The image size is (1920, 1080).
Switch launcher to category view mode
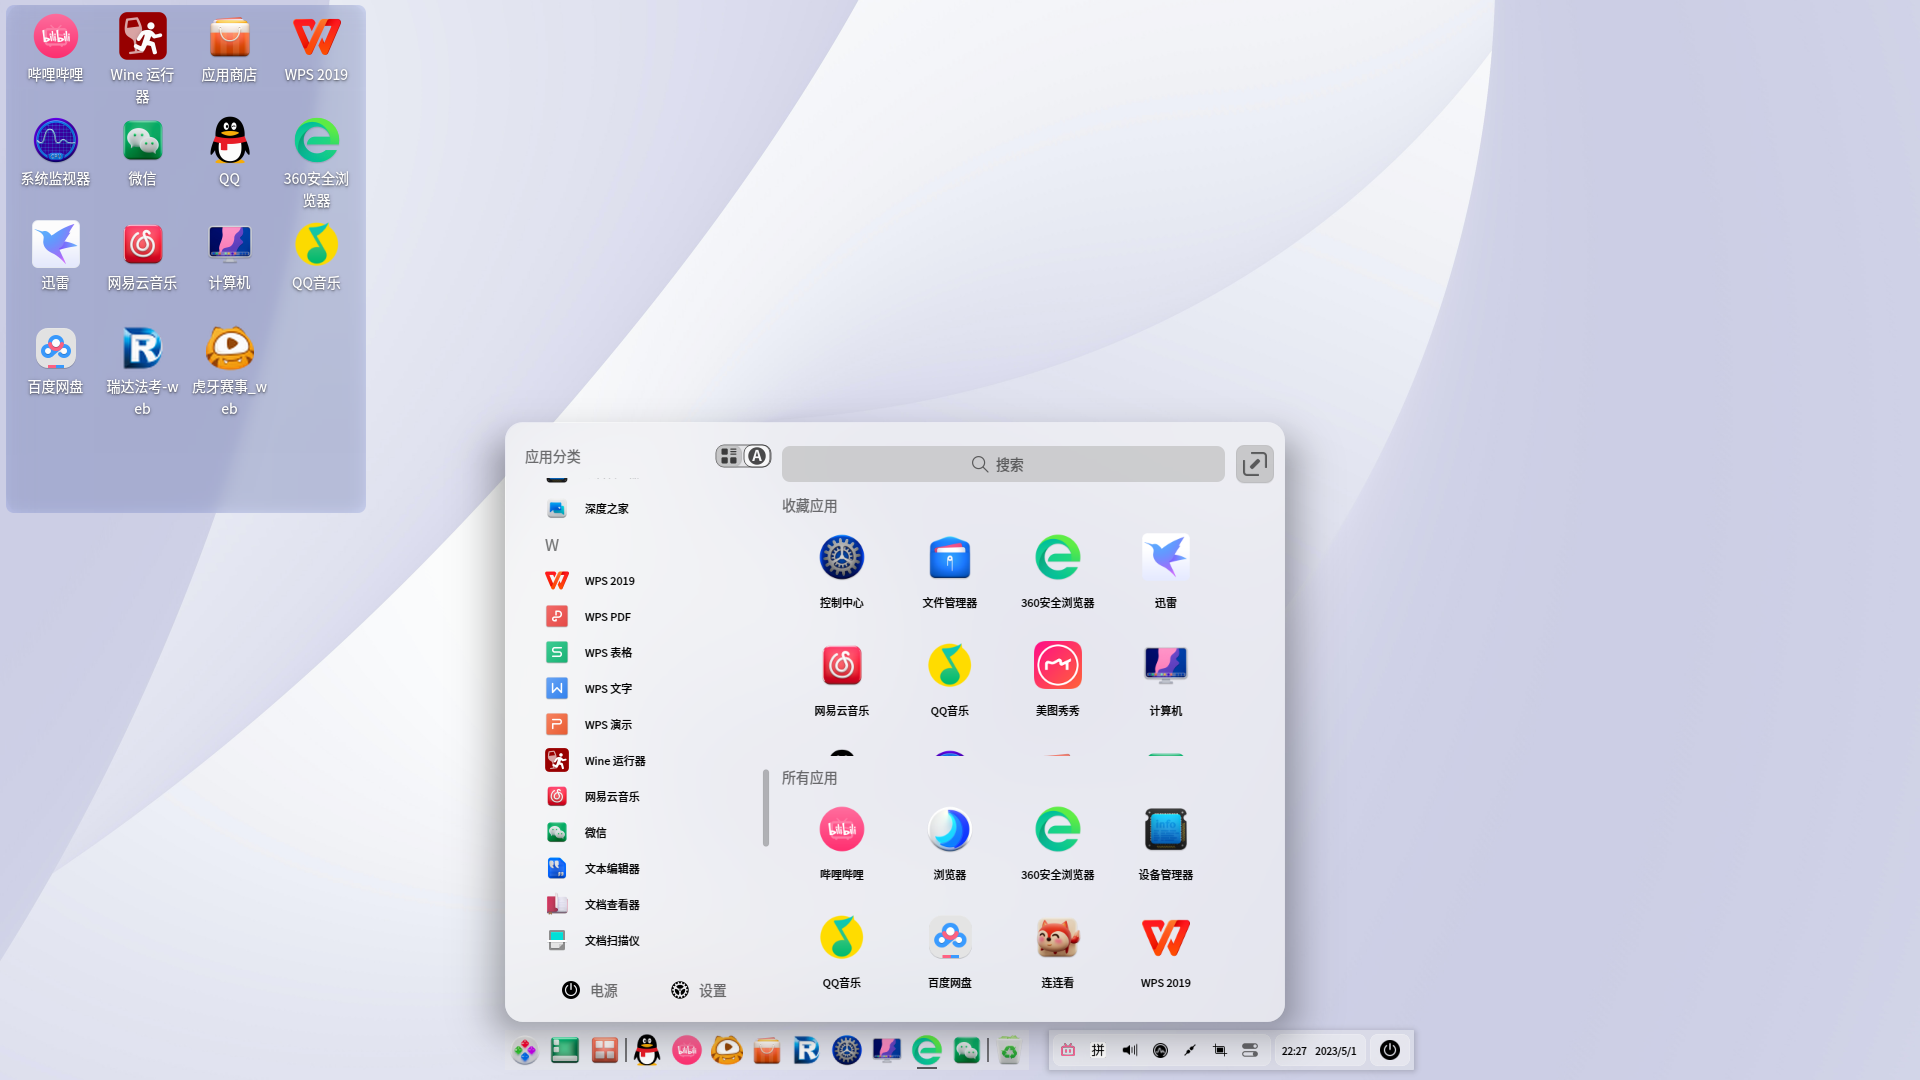tap(728, 456)
